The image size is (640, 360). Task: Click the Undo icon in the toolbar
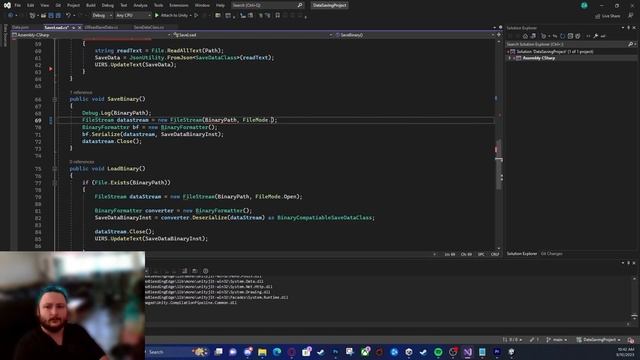[68, 16]
